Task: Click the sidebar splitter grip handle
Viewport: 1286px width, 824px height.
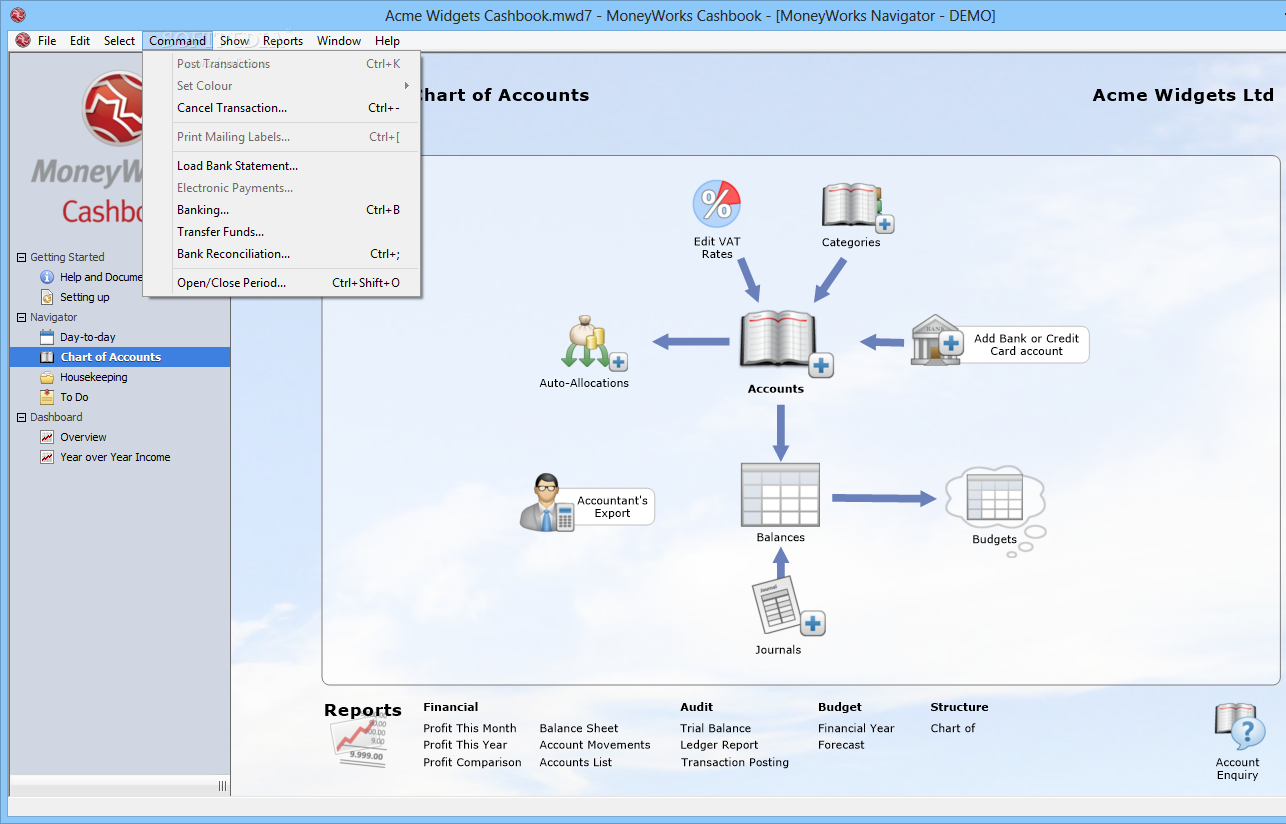Action: point(223,787)
